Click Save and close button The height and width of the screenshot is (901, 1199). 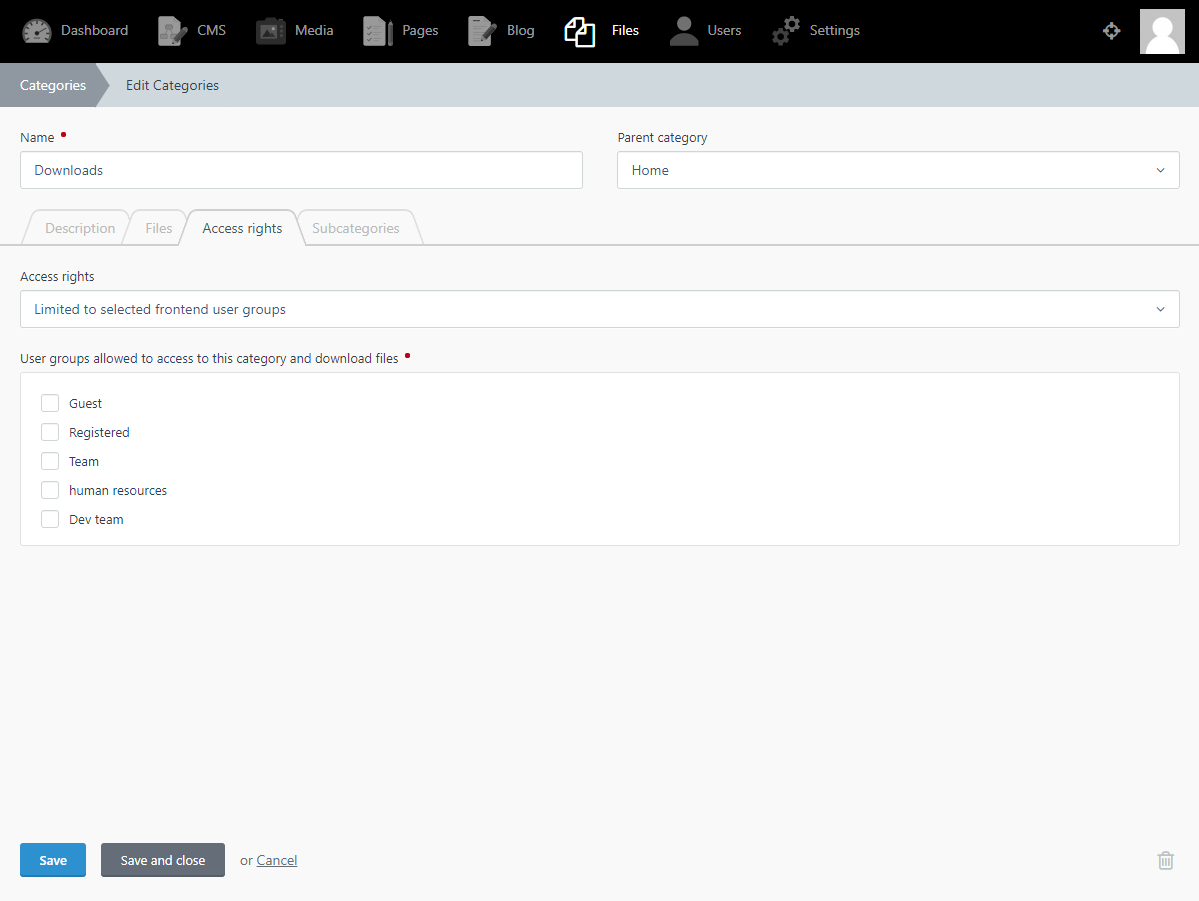tap(163, 860)
